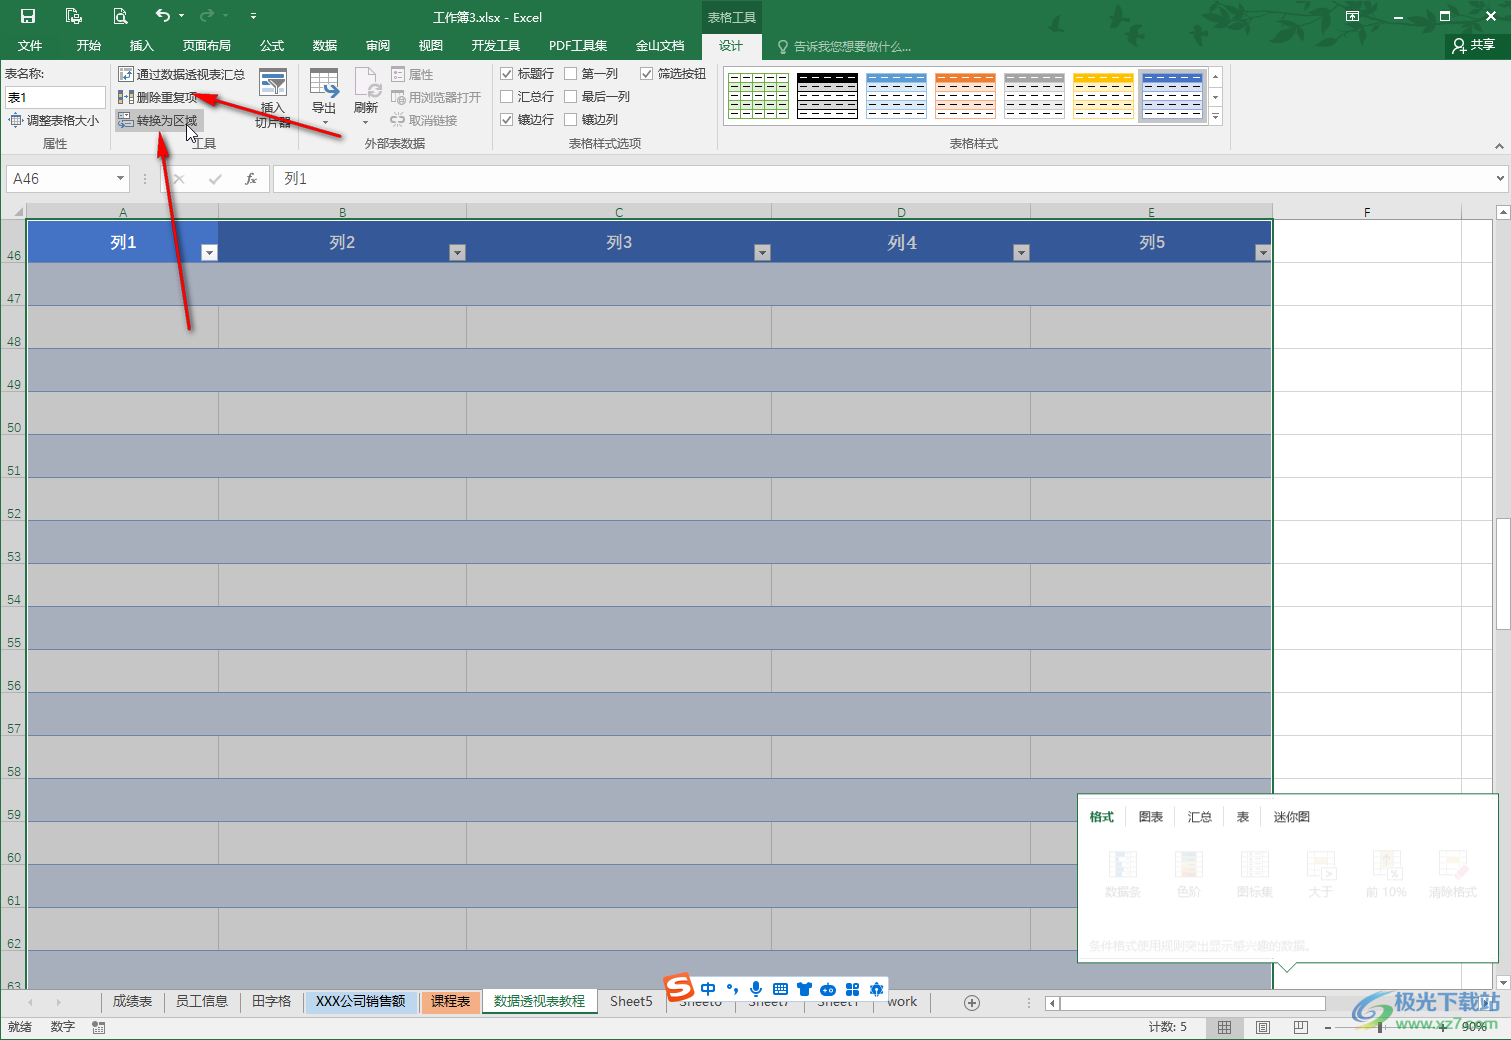This screenshot has width=1511, height=1040.
Task: Toggle Header Row (标题行) checkbox
Action: [507, 74]
